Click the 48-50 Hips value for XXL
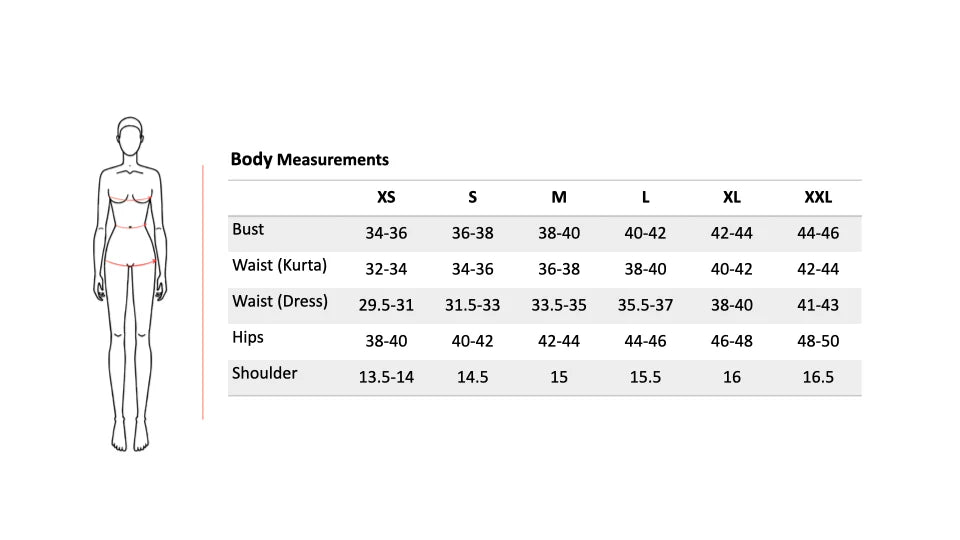Viewport: 960px width, 540px height. click(818, 342)
